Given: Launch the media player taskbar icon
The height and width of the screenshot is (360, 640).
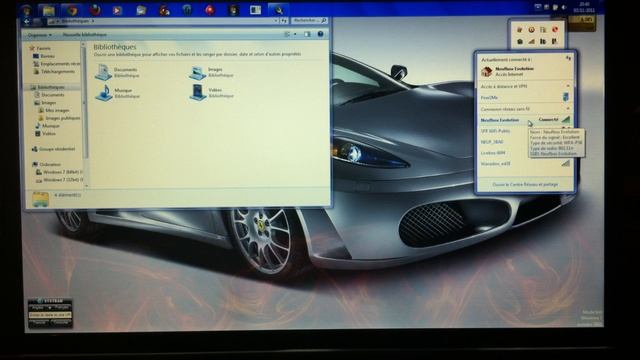Looking at the screenshot, I should 117,10.
